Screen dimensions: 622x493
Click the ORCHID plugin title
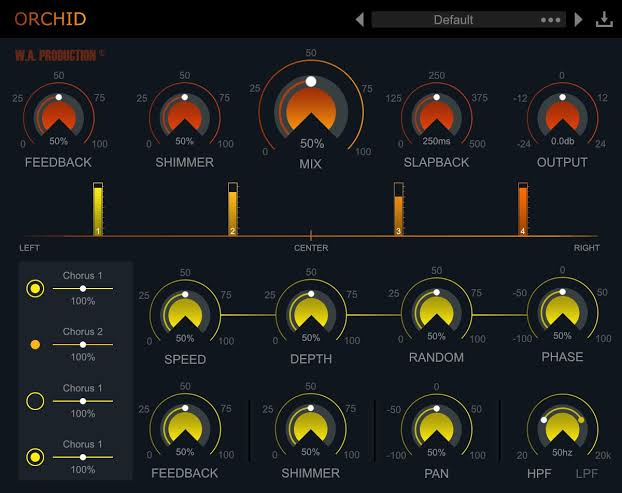click(x=48, y=19)
